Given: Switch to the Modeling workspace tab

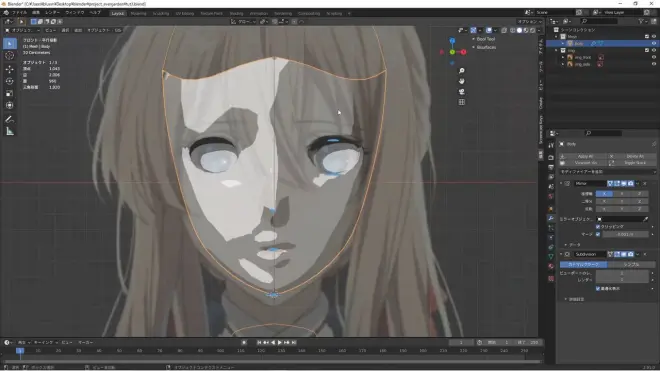Looking at the screenshot, I should 138,13.
